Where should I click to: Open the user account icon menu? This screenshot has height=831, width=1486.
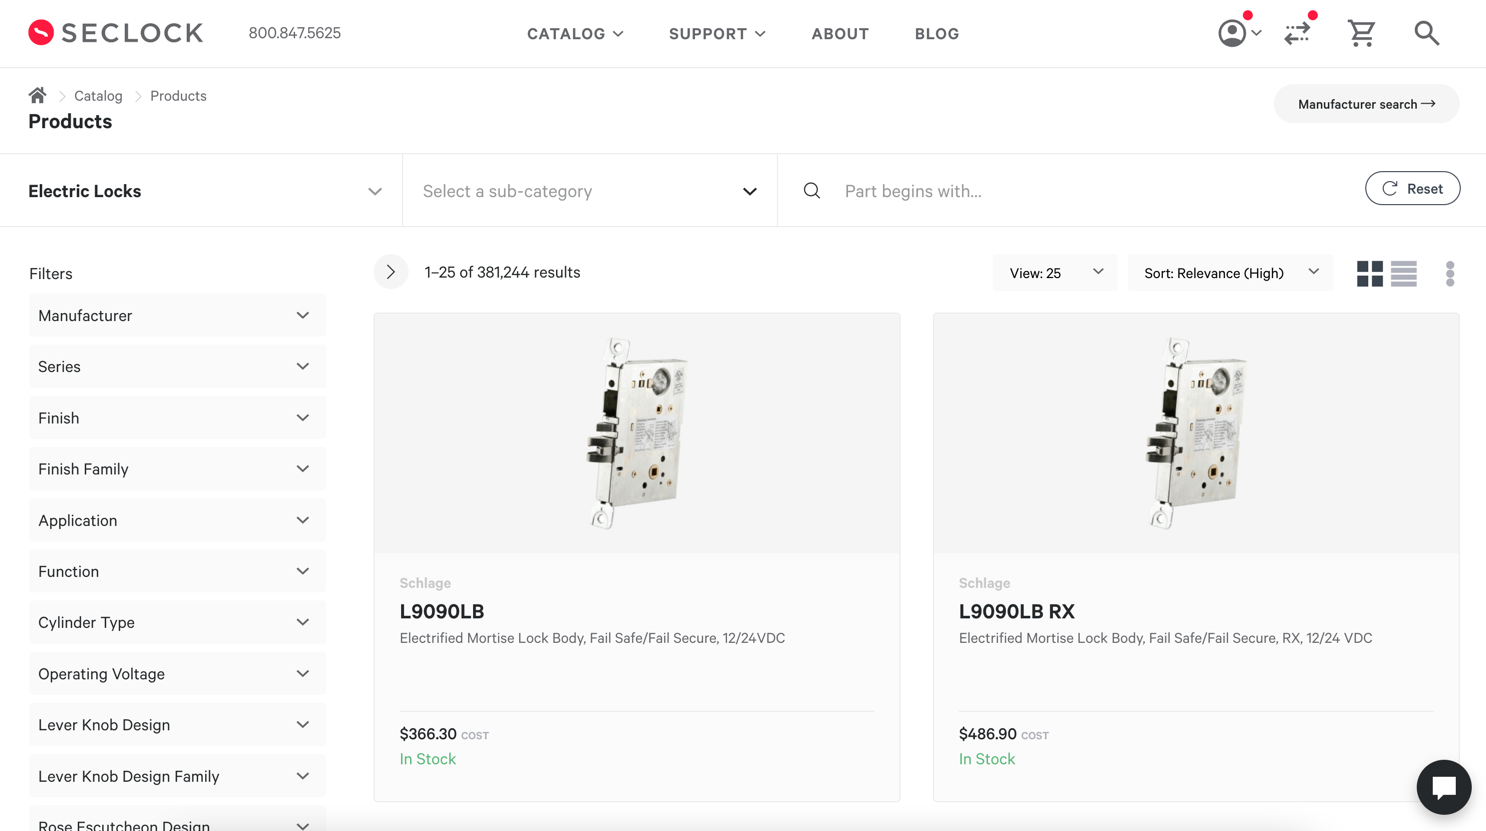tap(1239, 33)
